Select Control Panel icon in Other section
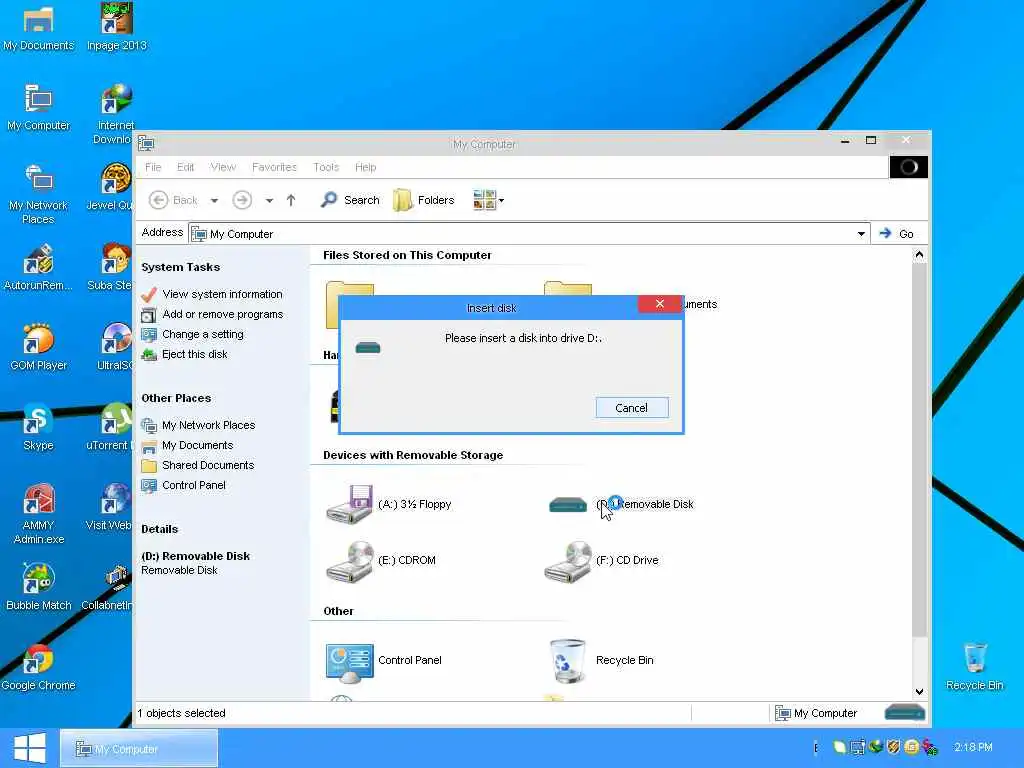The height and width of the screenshot is (768, 1024). point(384,661)
